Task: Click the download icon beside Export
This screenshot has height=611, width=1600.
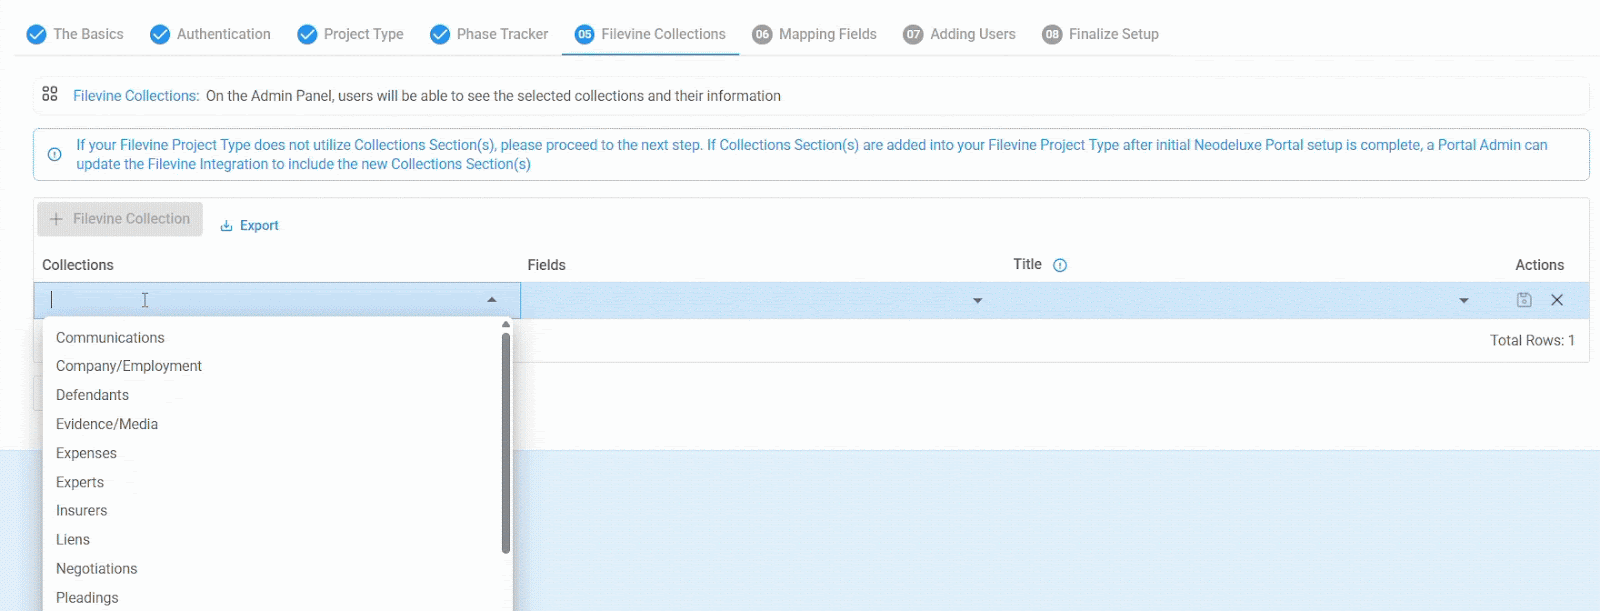Action: tap(226, 226)
